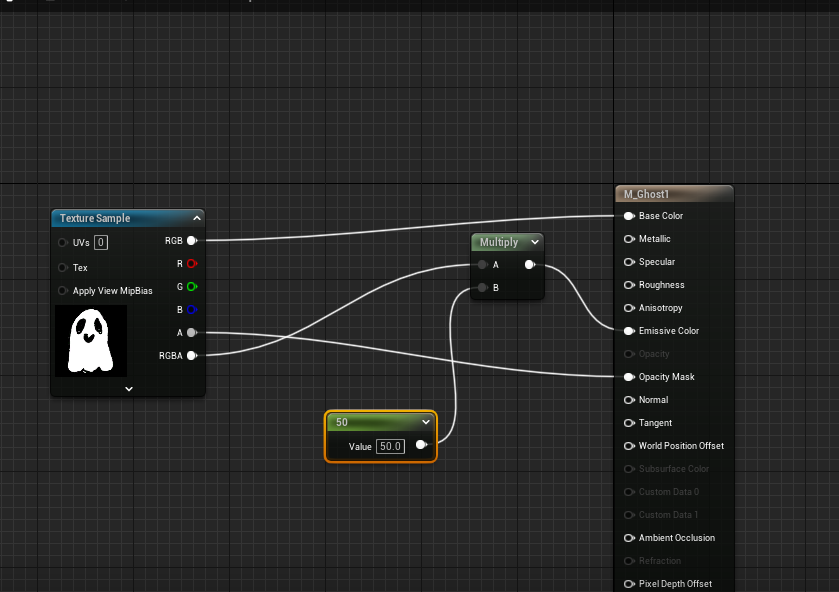
Task: Click the Emissive Color input pin
Action: pos(629,331)
